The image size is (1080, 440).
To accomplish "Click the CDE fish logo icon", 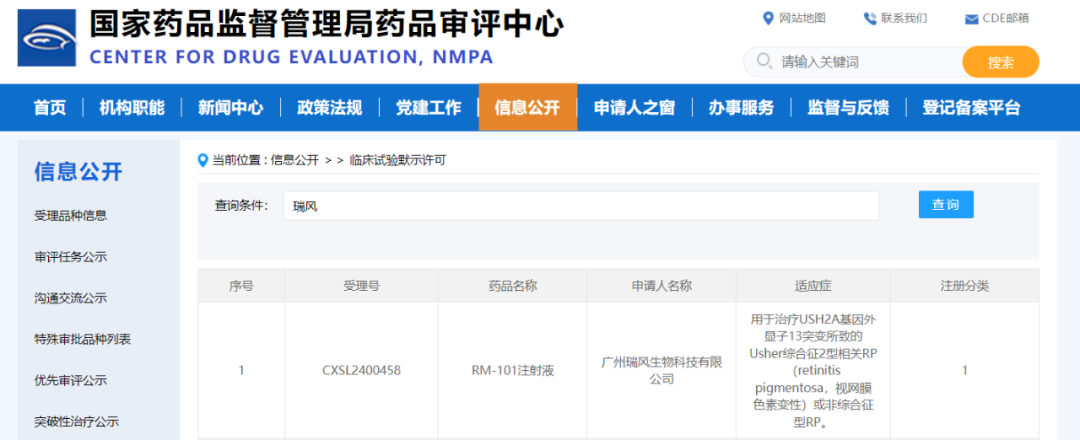I will [x=46, y=38].
